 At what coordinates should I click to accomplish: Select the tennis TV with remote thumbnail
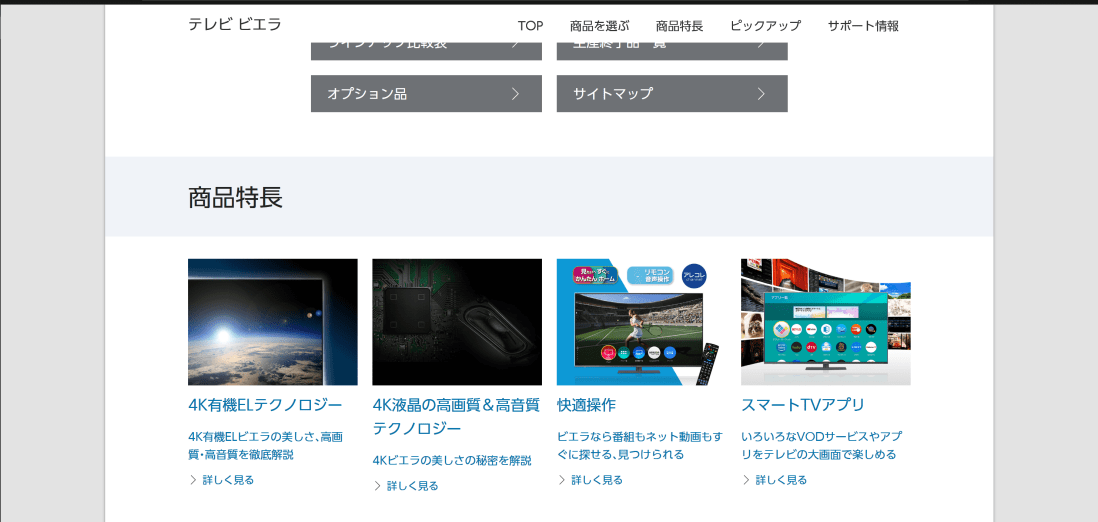click(x=641, y=322)
